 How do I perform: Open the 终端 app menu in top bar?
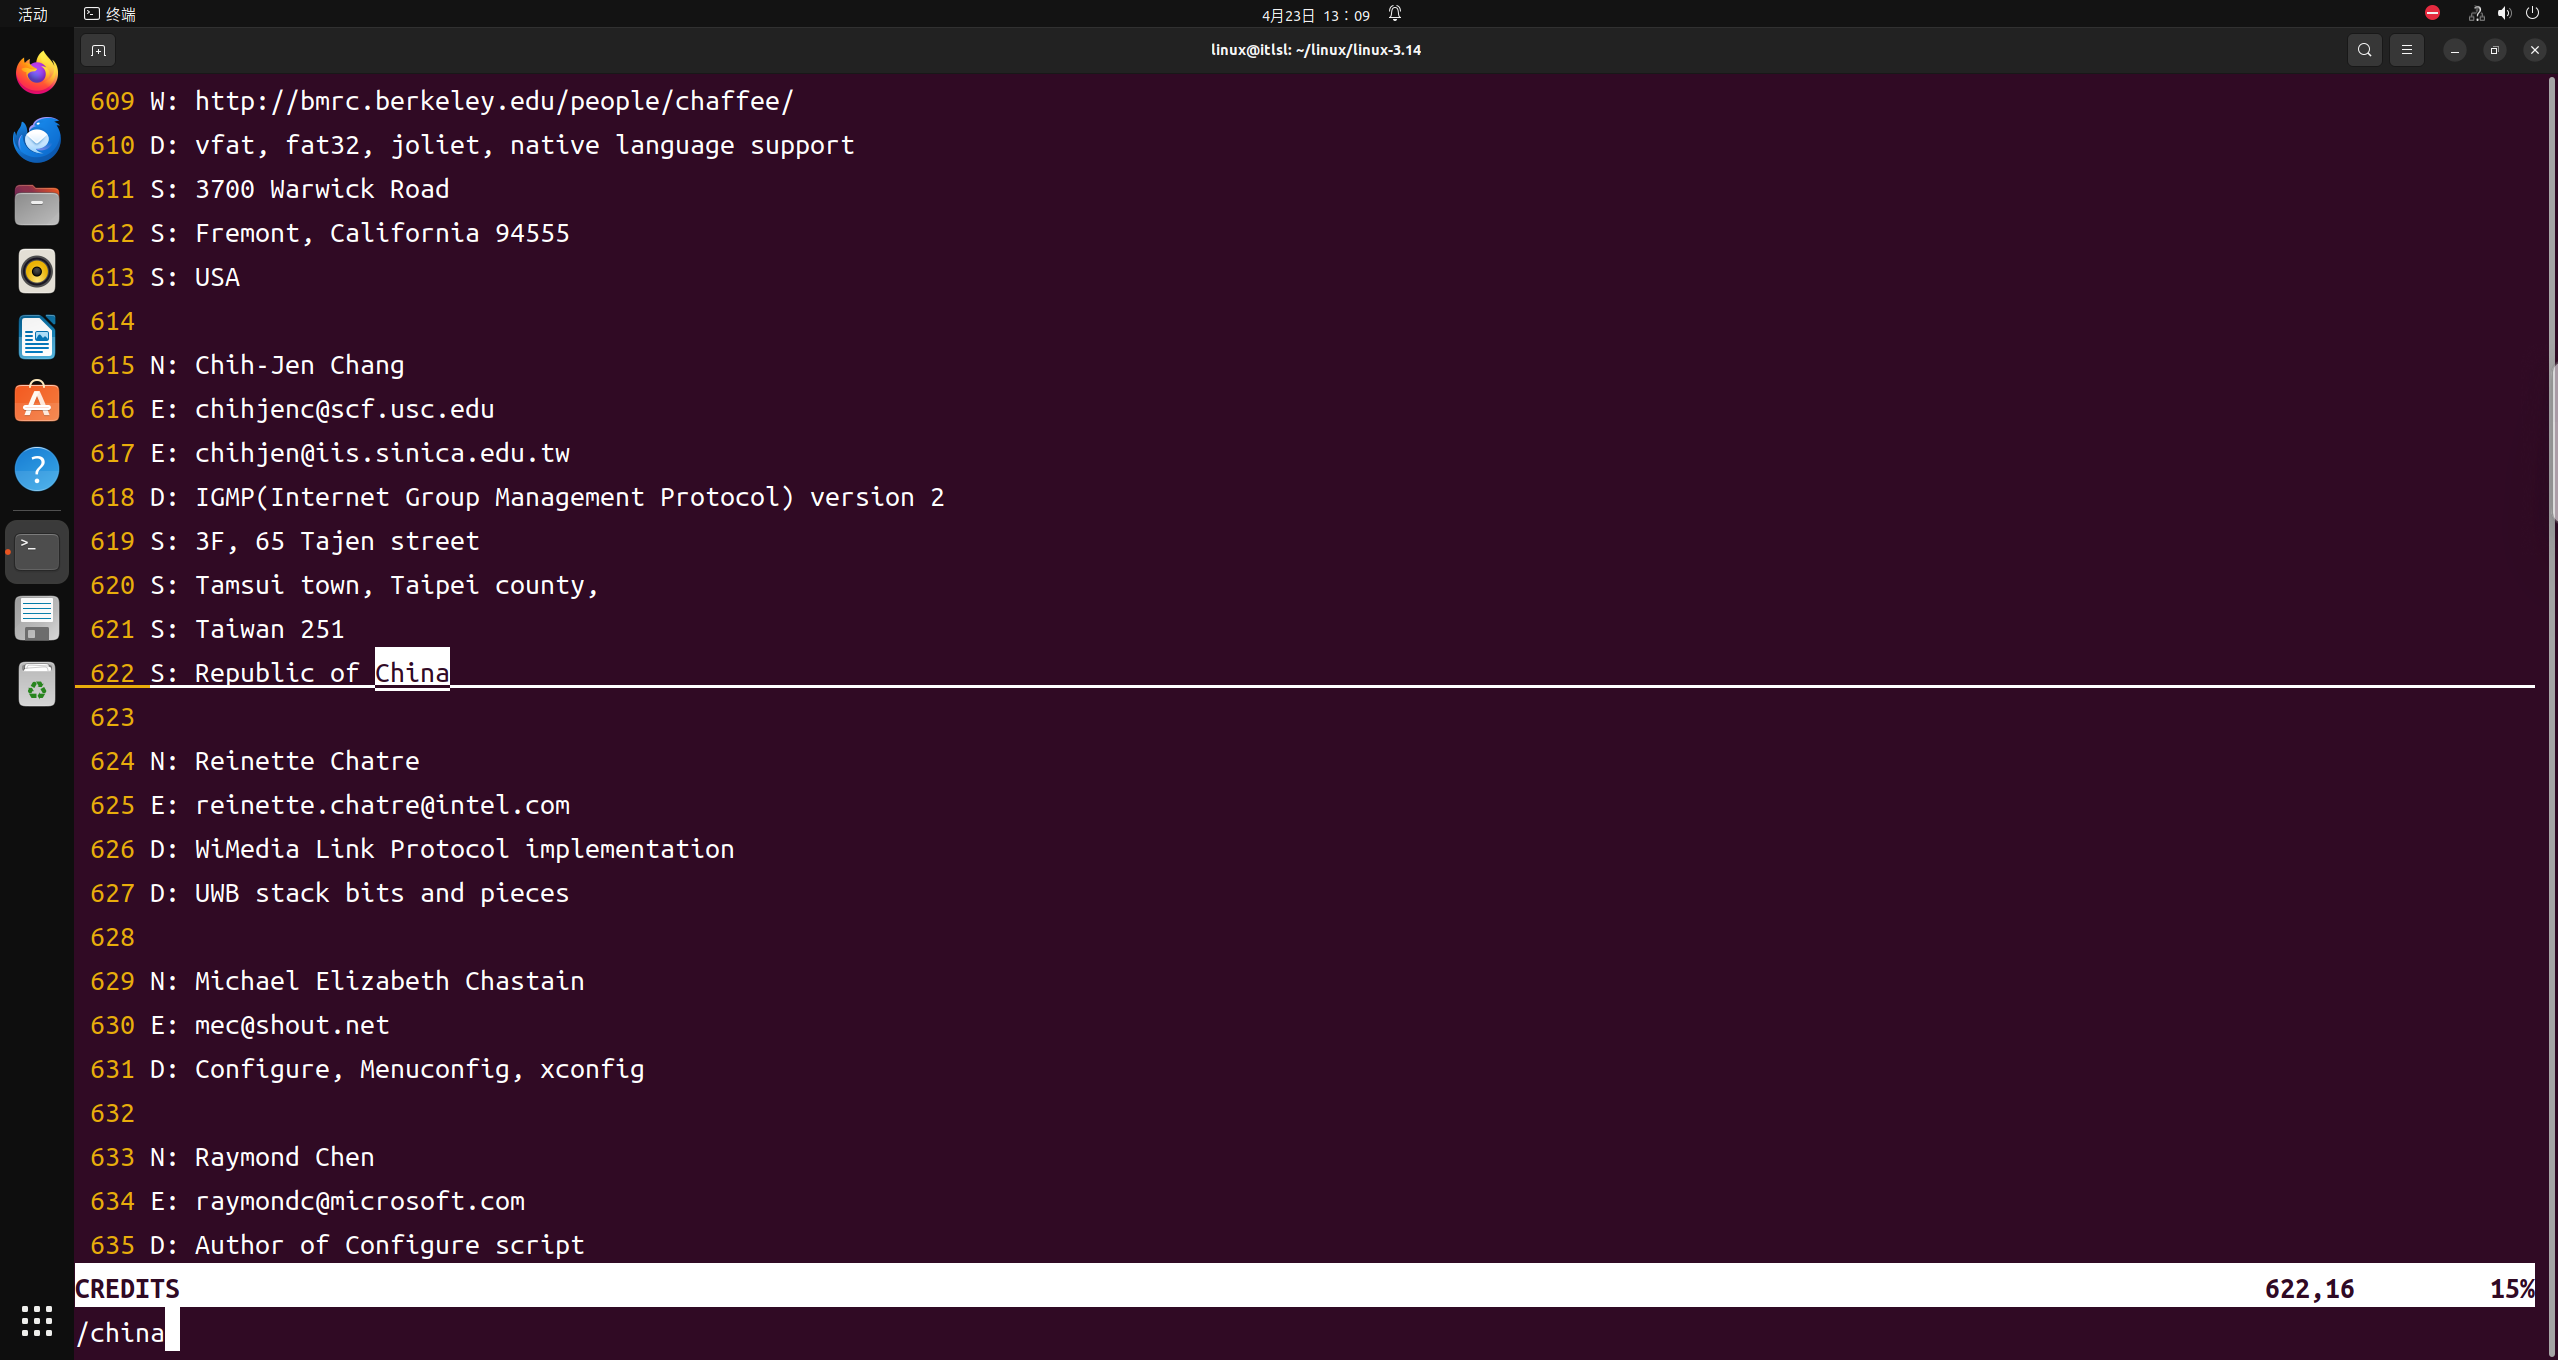click(110, 14)
